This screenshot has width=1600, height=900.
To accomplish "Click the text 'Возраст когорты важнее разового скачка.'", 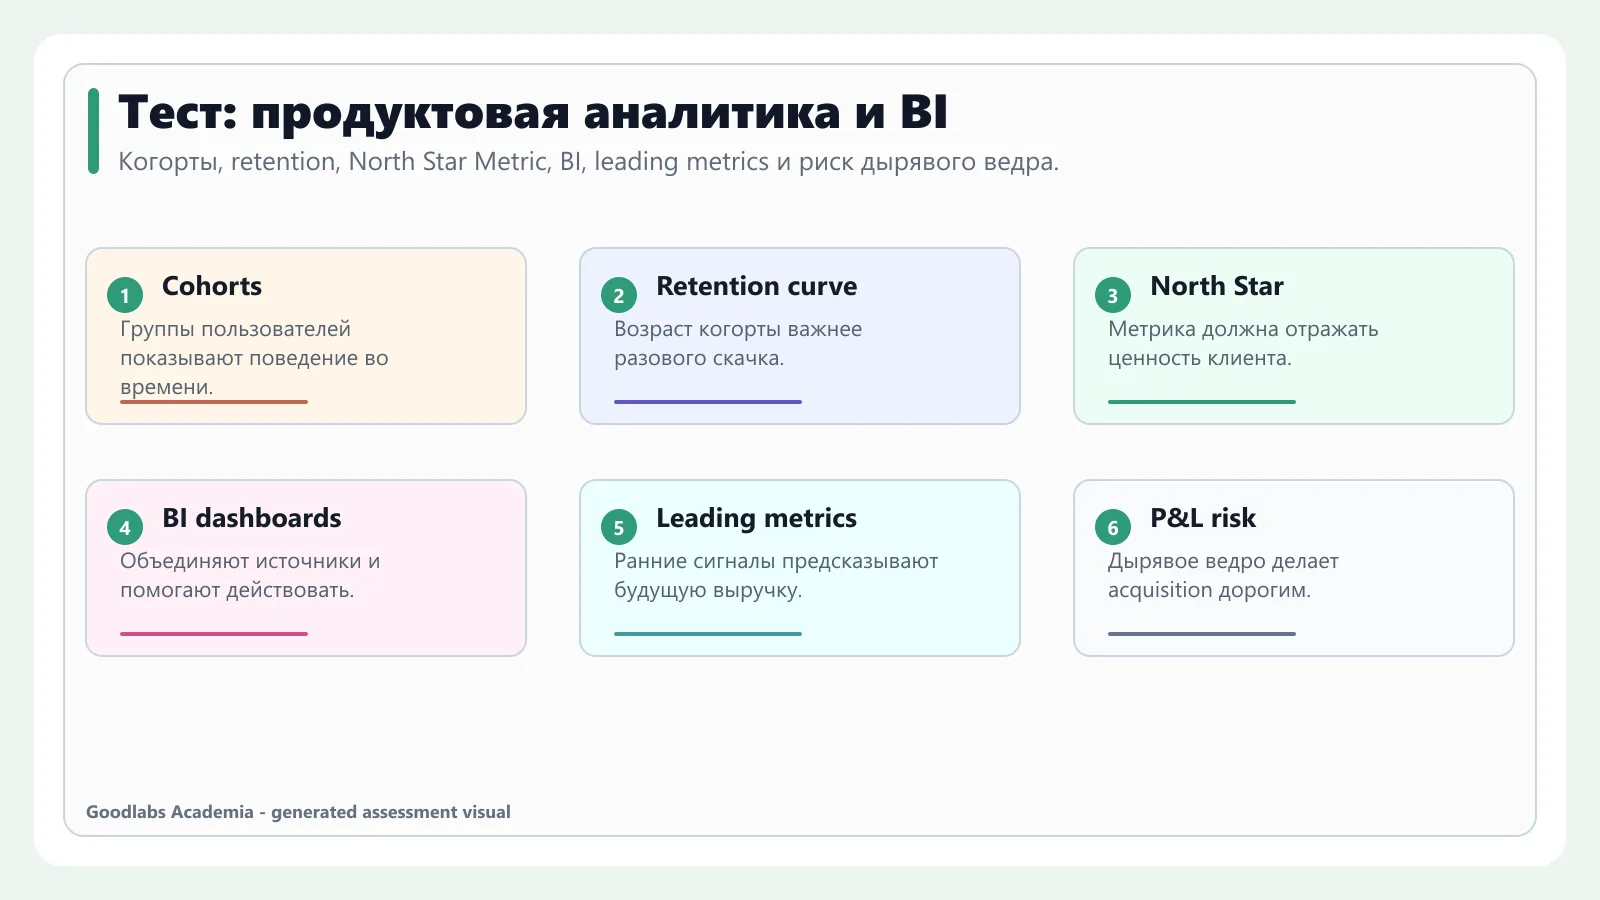I will click(x=738, y=343).
